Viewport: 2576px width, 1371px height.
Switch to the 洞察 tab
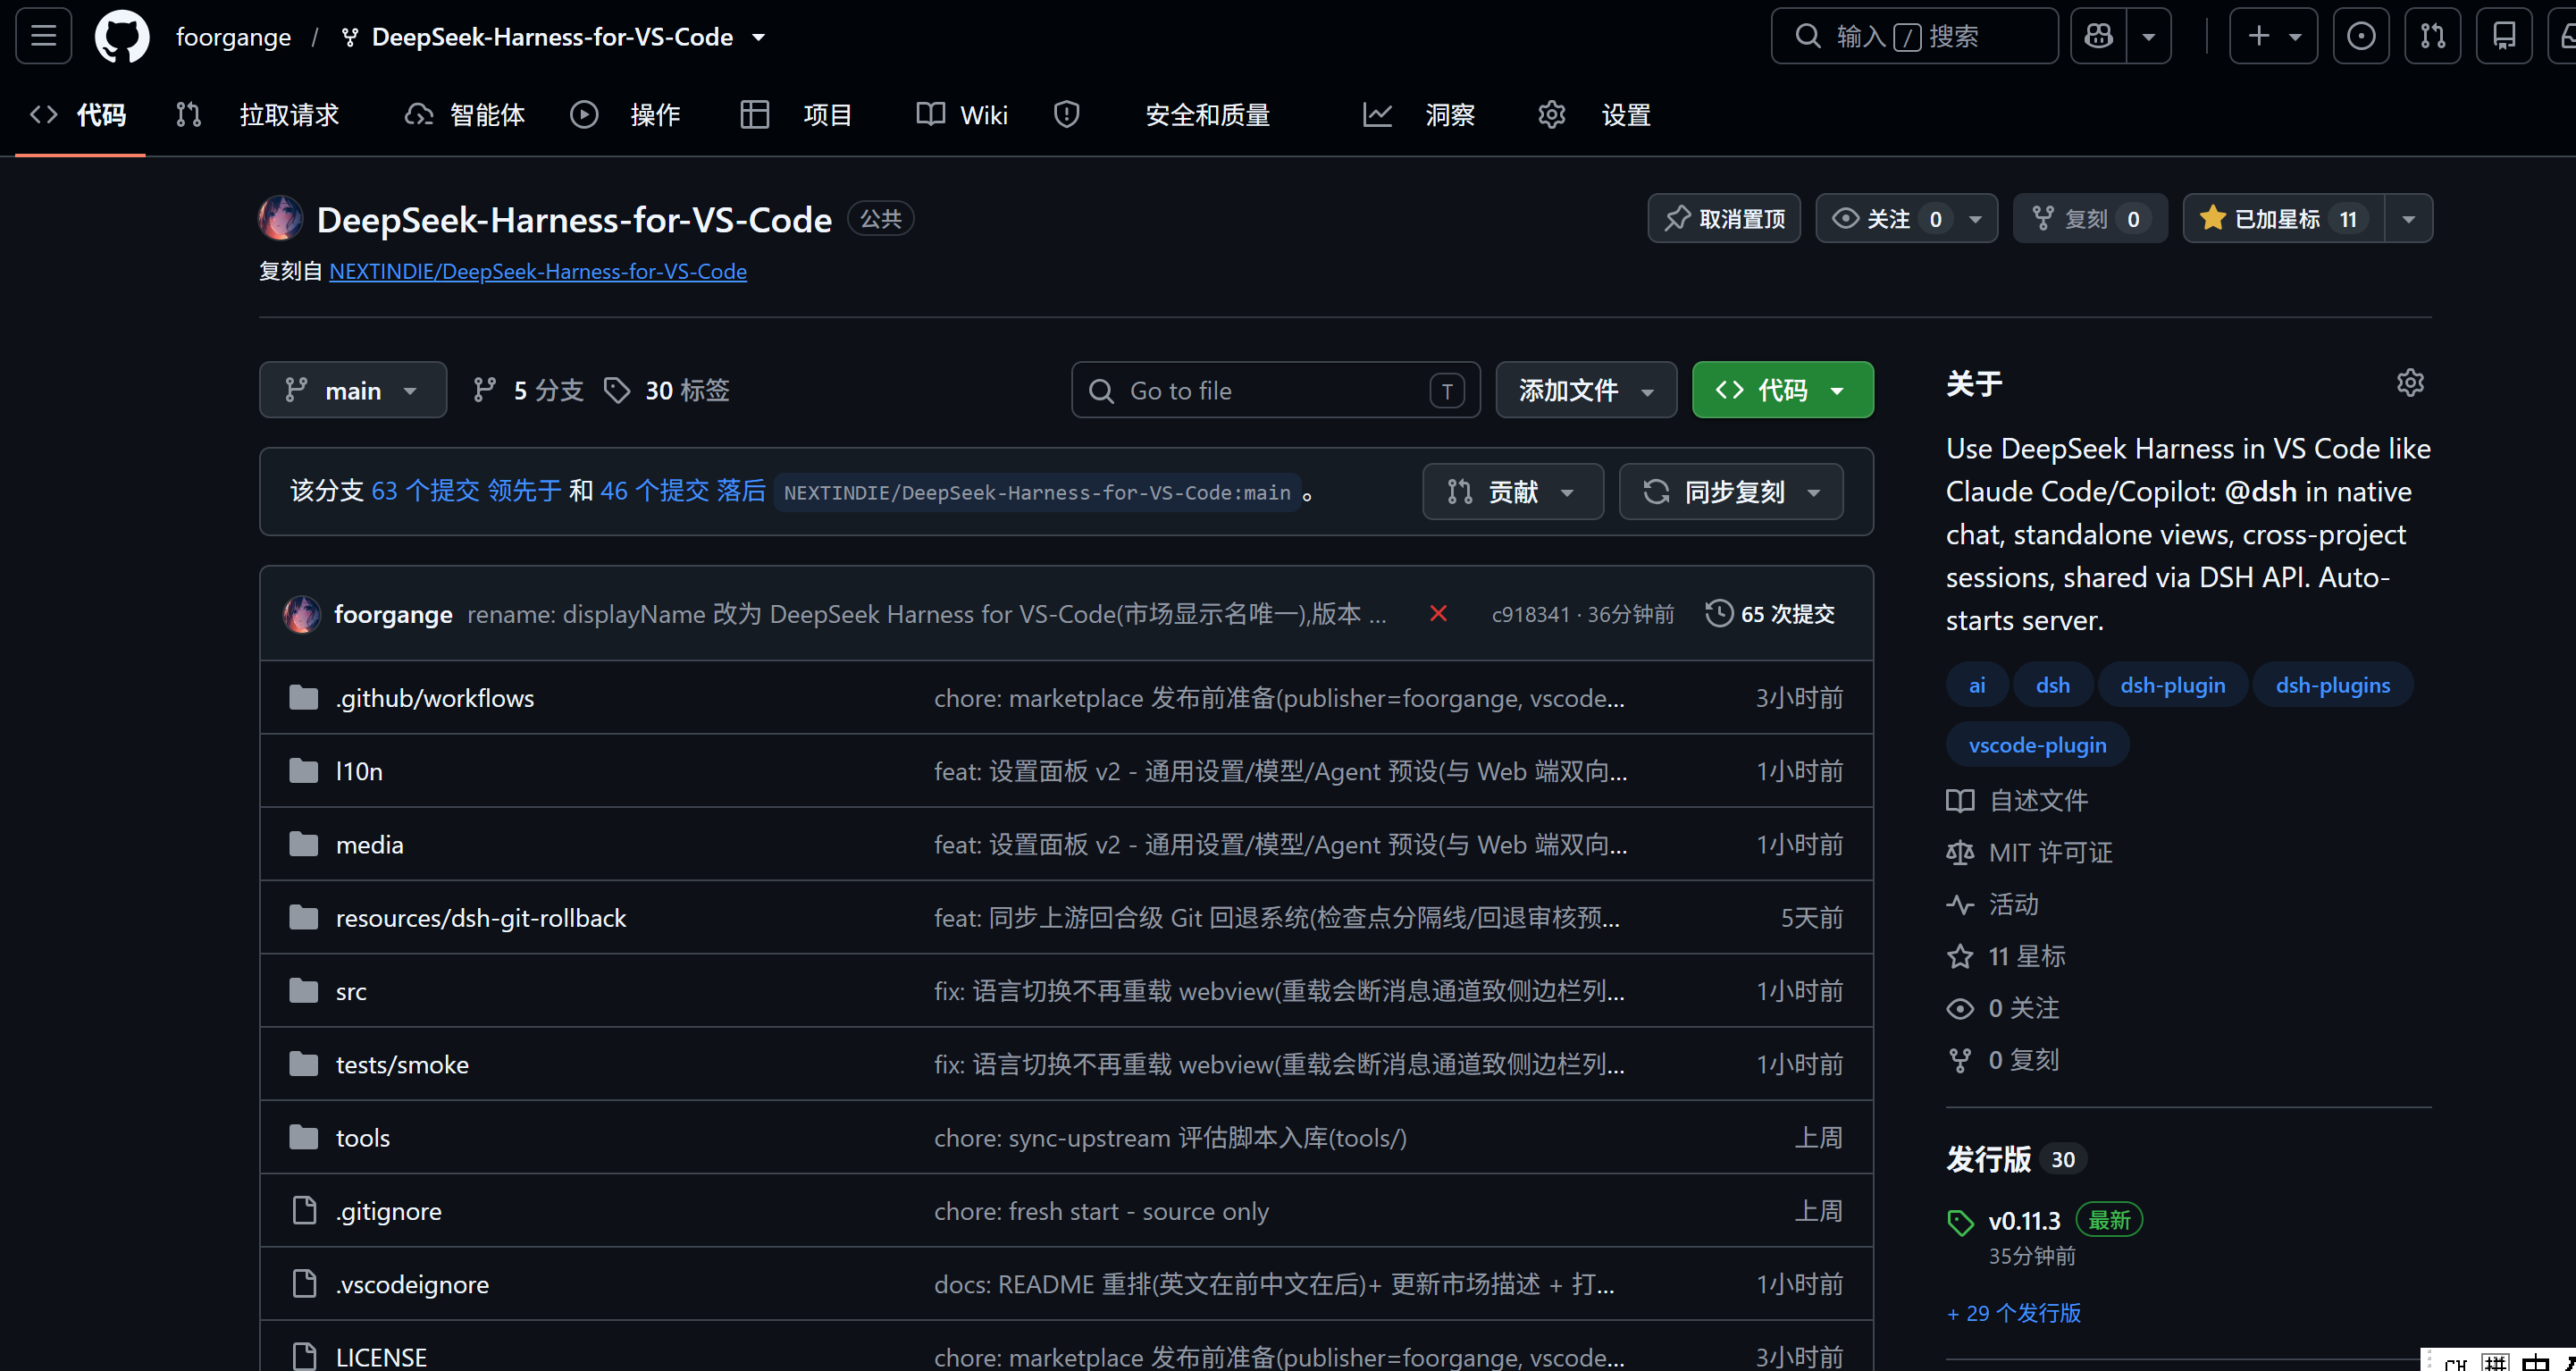point(1418,114)
